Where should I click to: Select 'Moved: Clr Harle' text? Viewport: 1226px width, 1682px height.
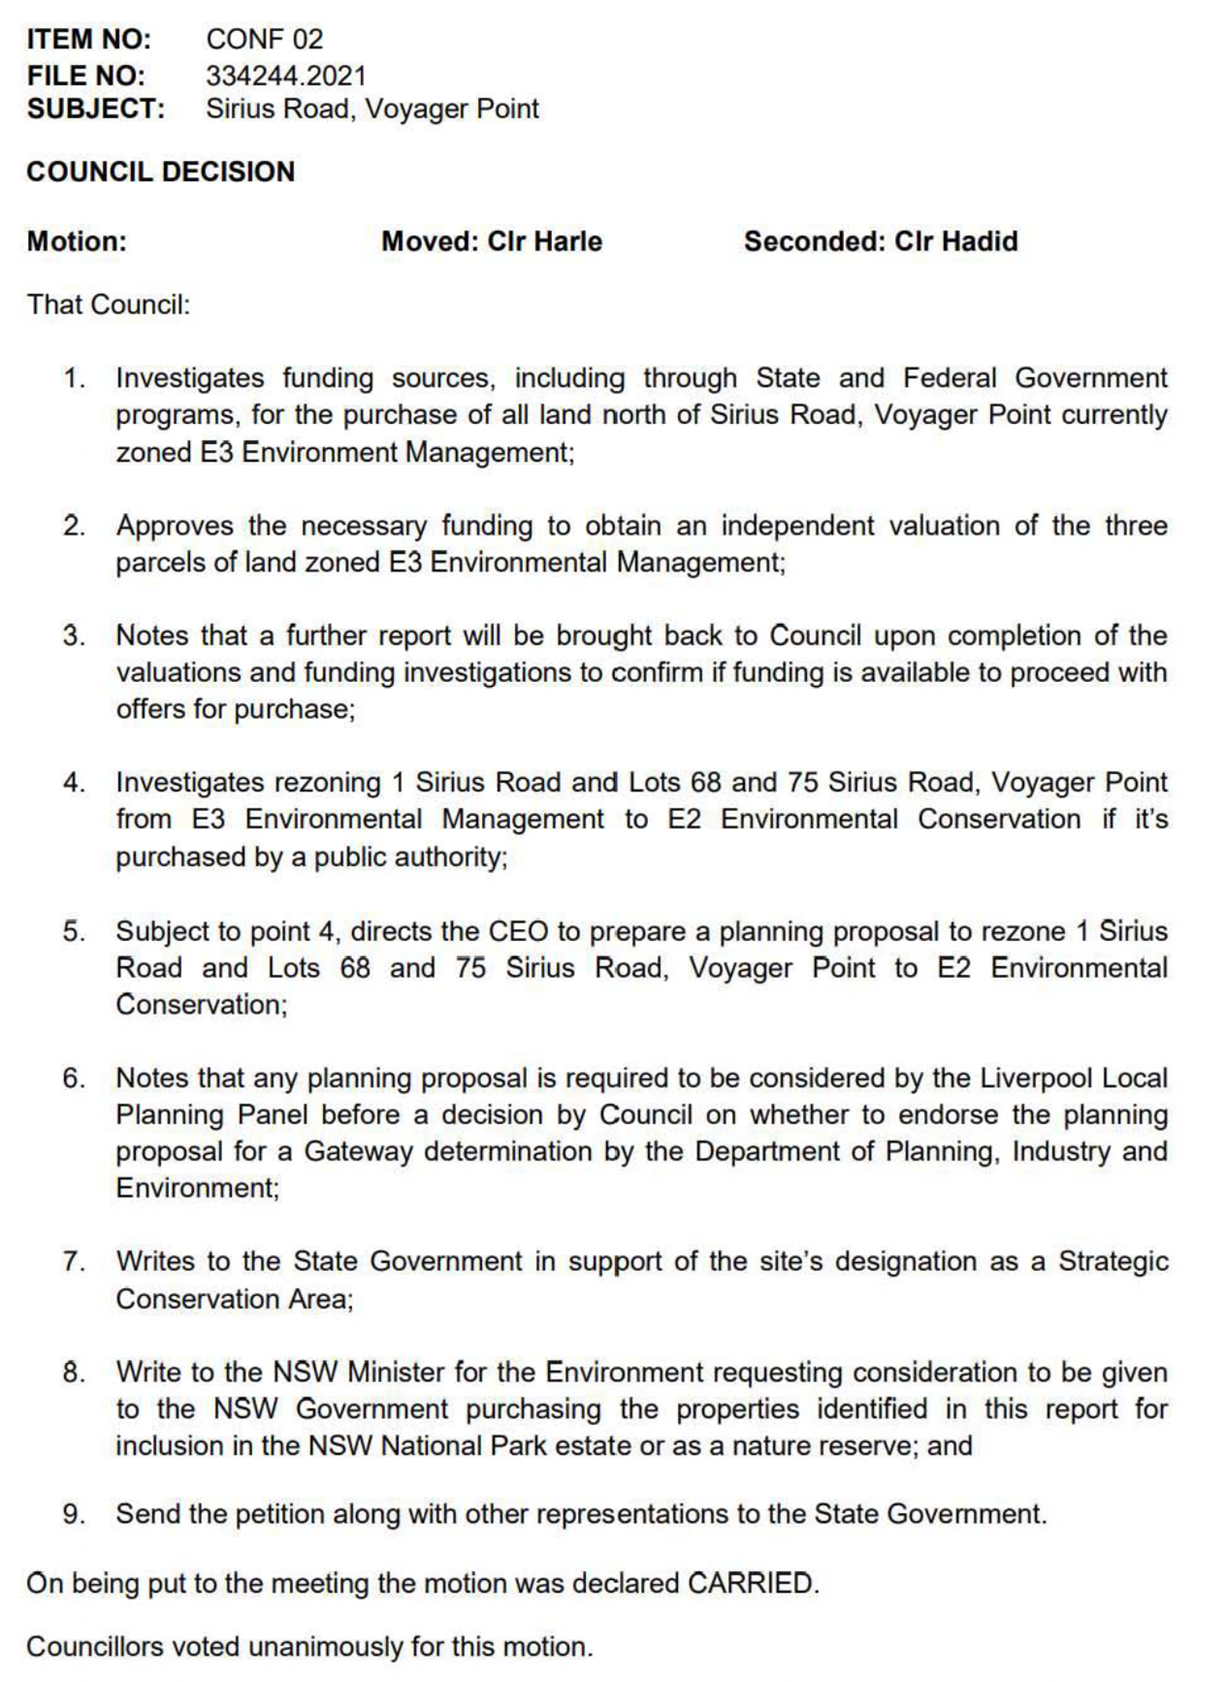[492, 242]
